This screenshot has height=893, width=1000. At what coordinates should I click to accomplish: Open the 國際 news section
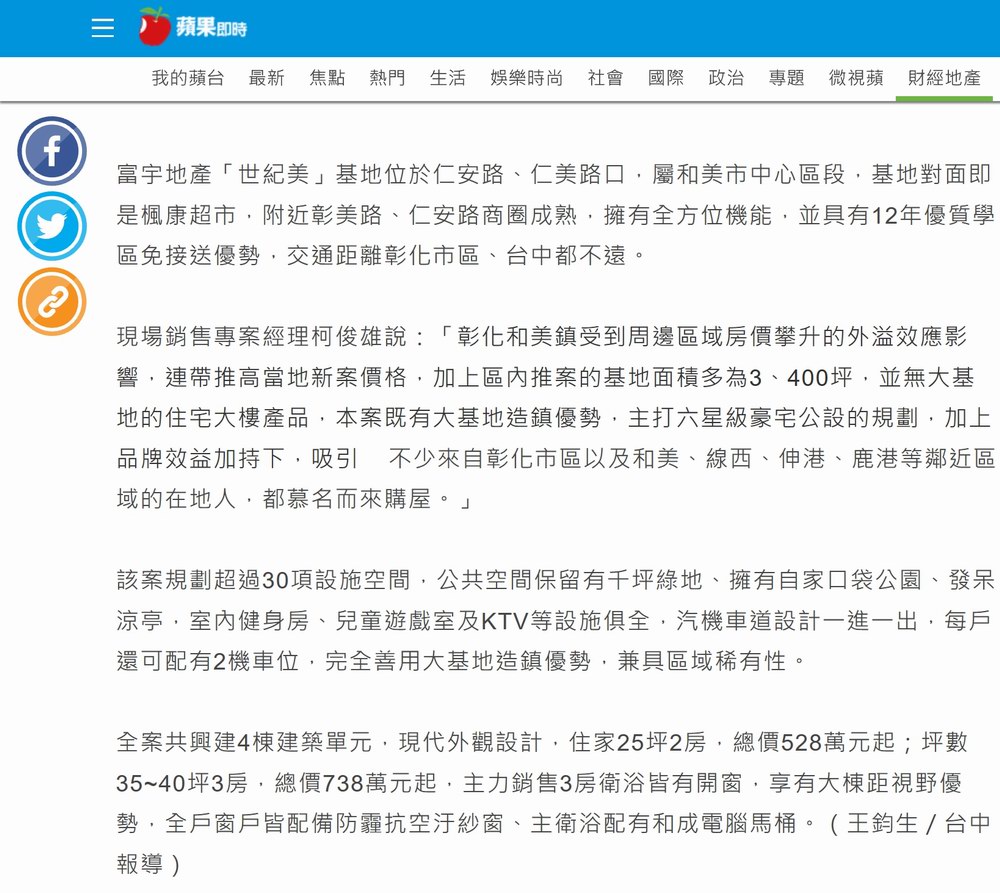666,78
